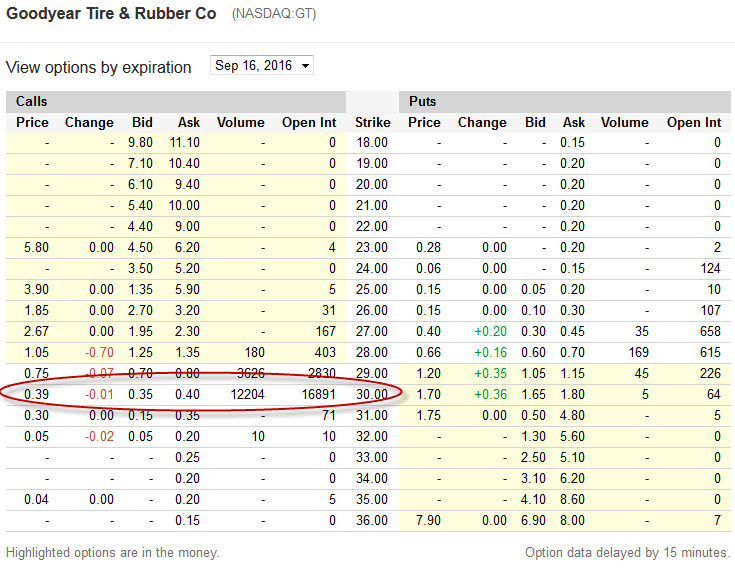Select the Puts section header
This screenshot has height=569, width=735.
click(422, 101)
